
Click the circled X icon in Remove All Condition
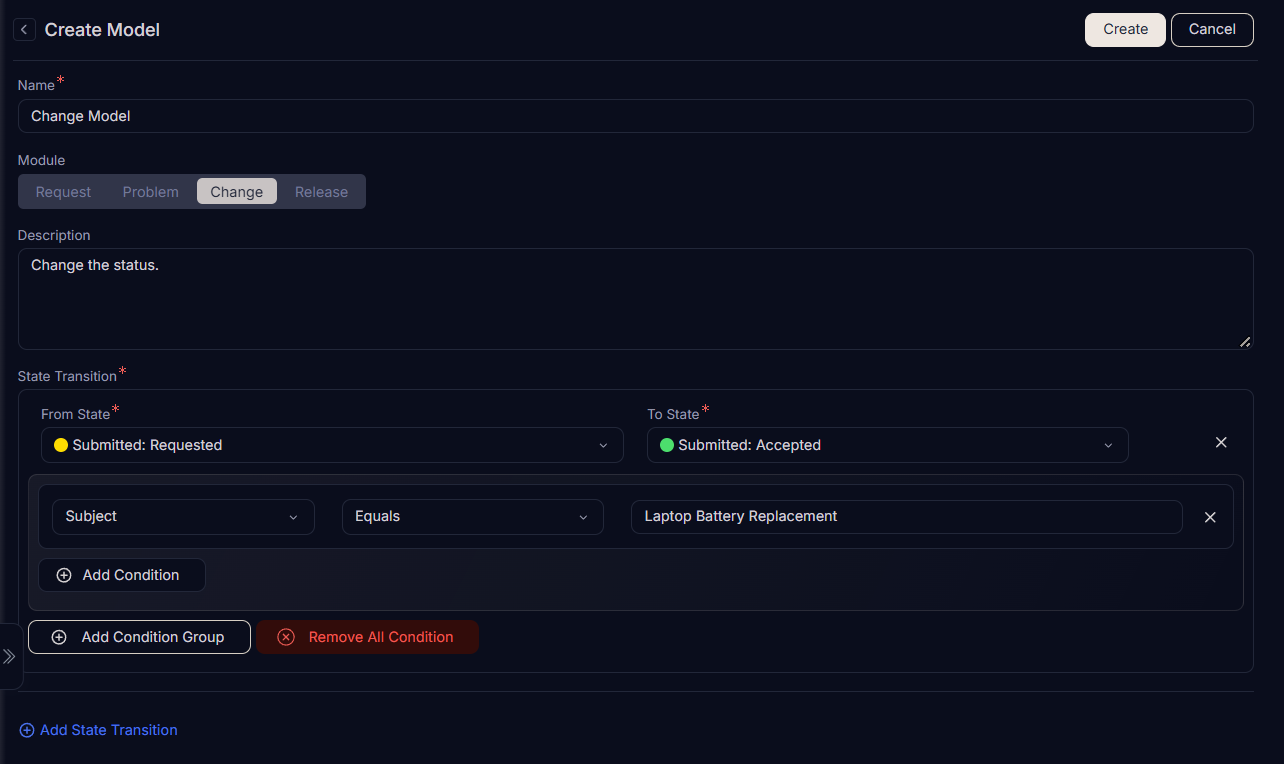(x=286, y=637)
